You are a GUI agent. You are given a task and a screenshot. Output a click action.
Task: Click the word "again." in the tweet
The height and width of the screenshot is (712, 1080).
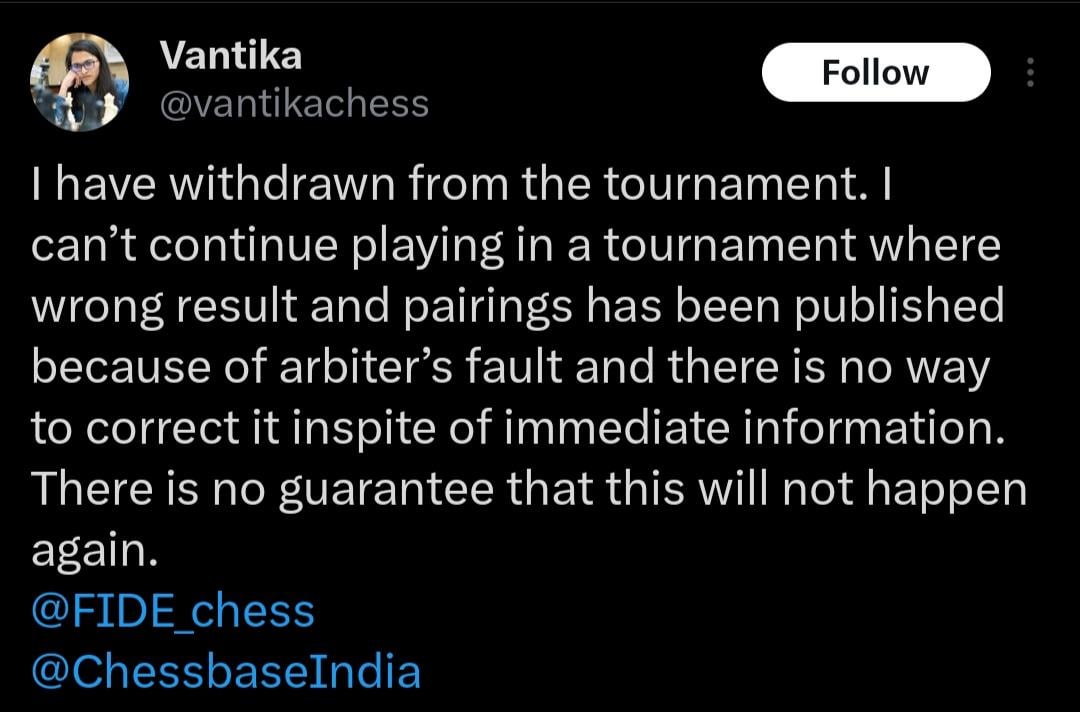[95, 552]
